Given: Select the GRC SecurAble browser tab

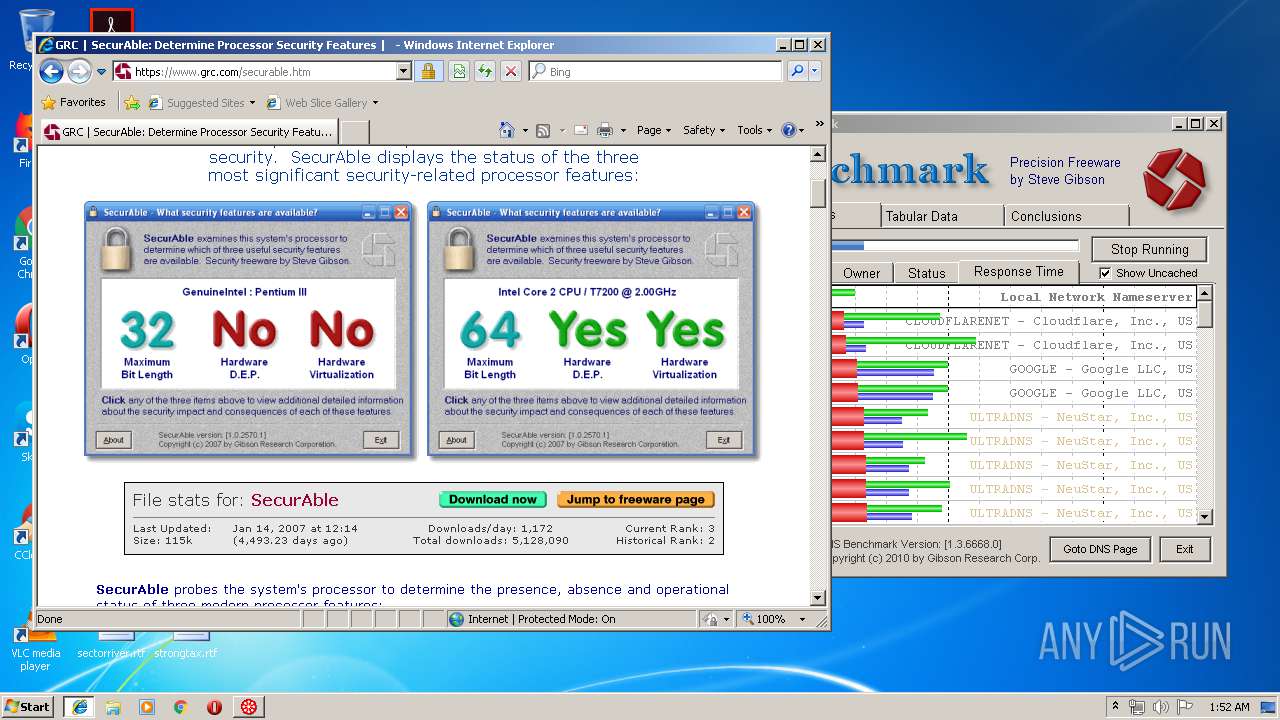Looking at the screenshot, I should coord(189,131).
